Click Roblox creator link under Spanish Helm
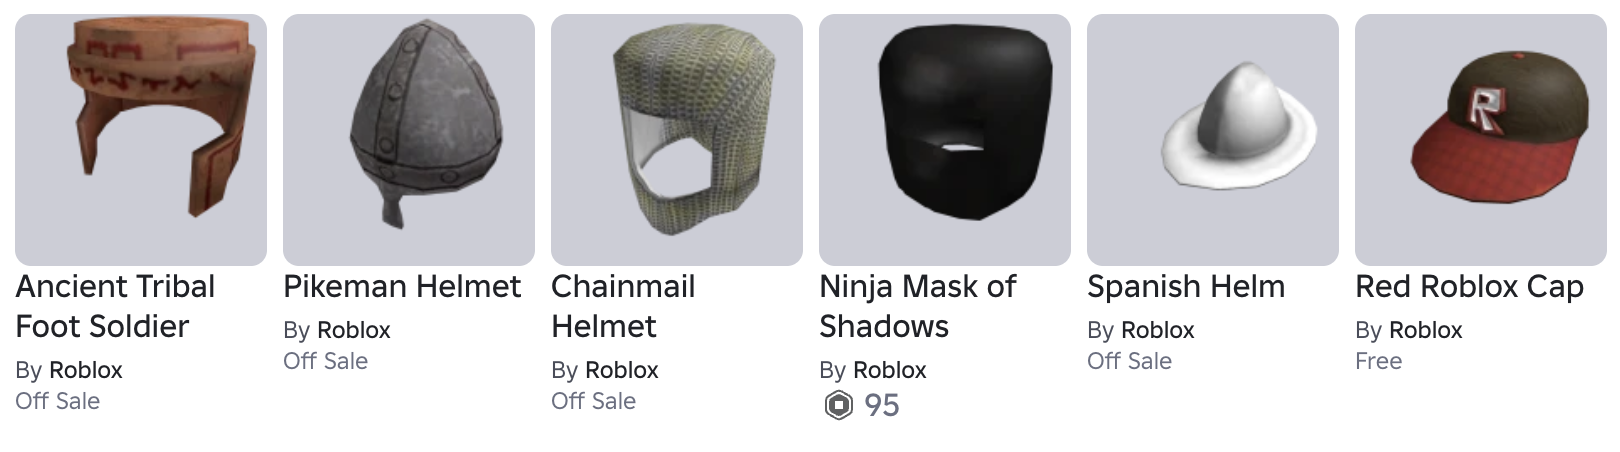 [x=1158, y=330]
